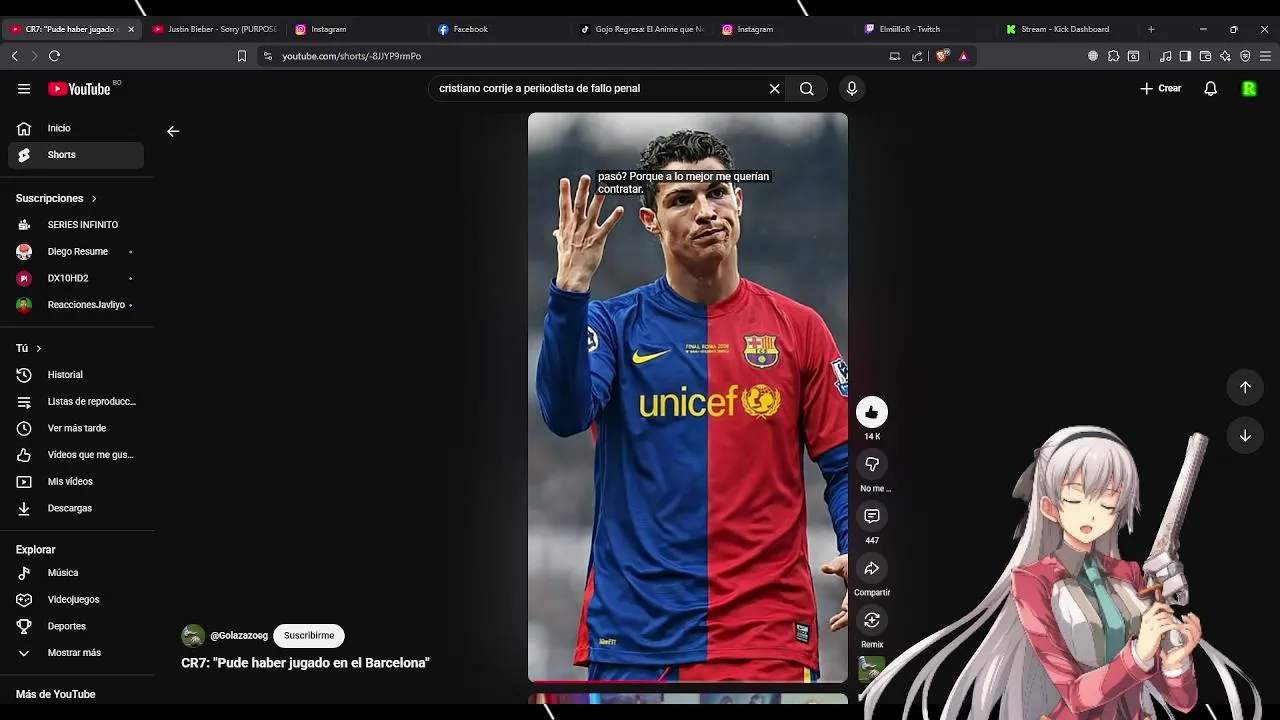The height and width of the screenshot is (720, 1280).
Task: Open Música in Explorar
Action: (x=76, y=573)
